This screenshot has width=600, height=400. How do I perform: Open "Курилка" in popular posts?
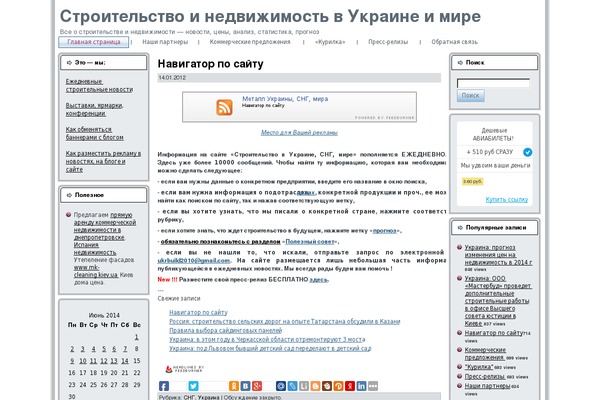(x=479, y=367)
